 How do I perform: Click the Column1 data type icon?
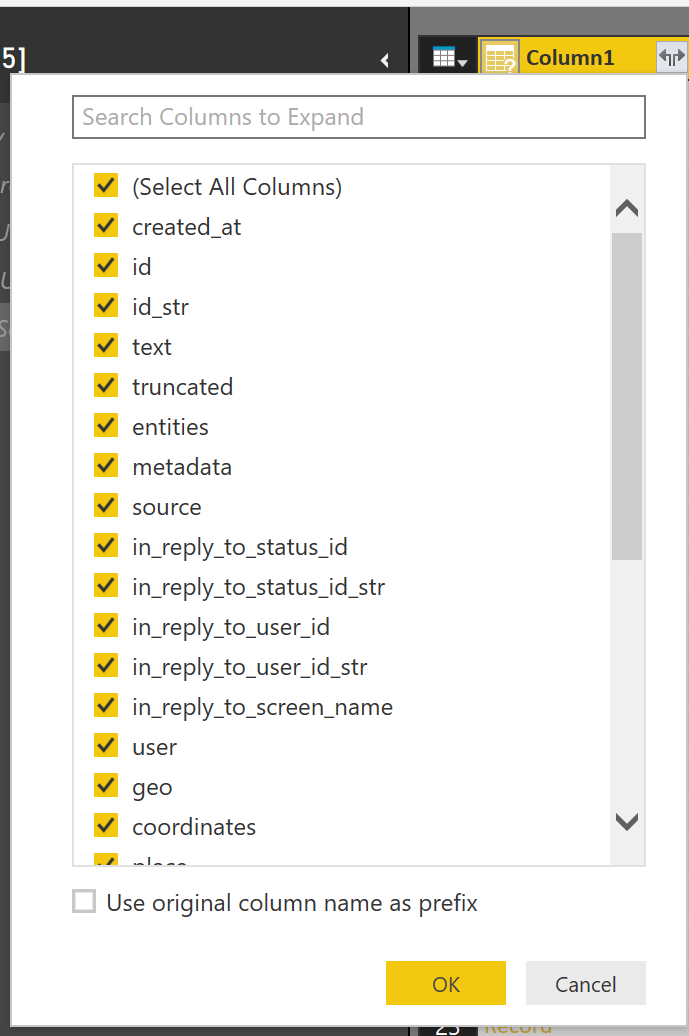pyautogui.click(x=500, y=58)
